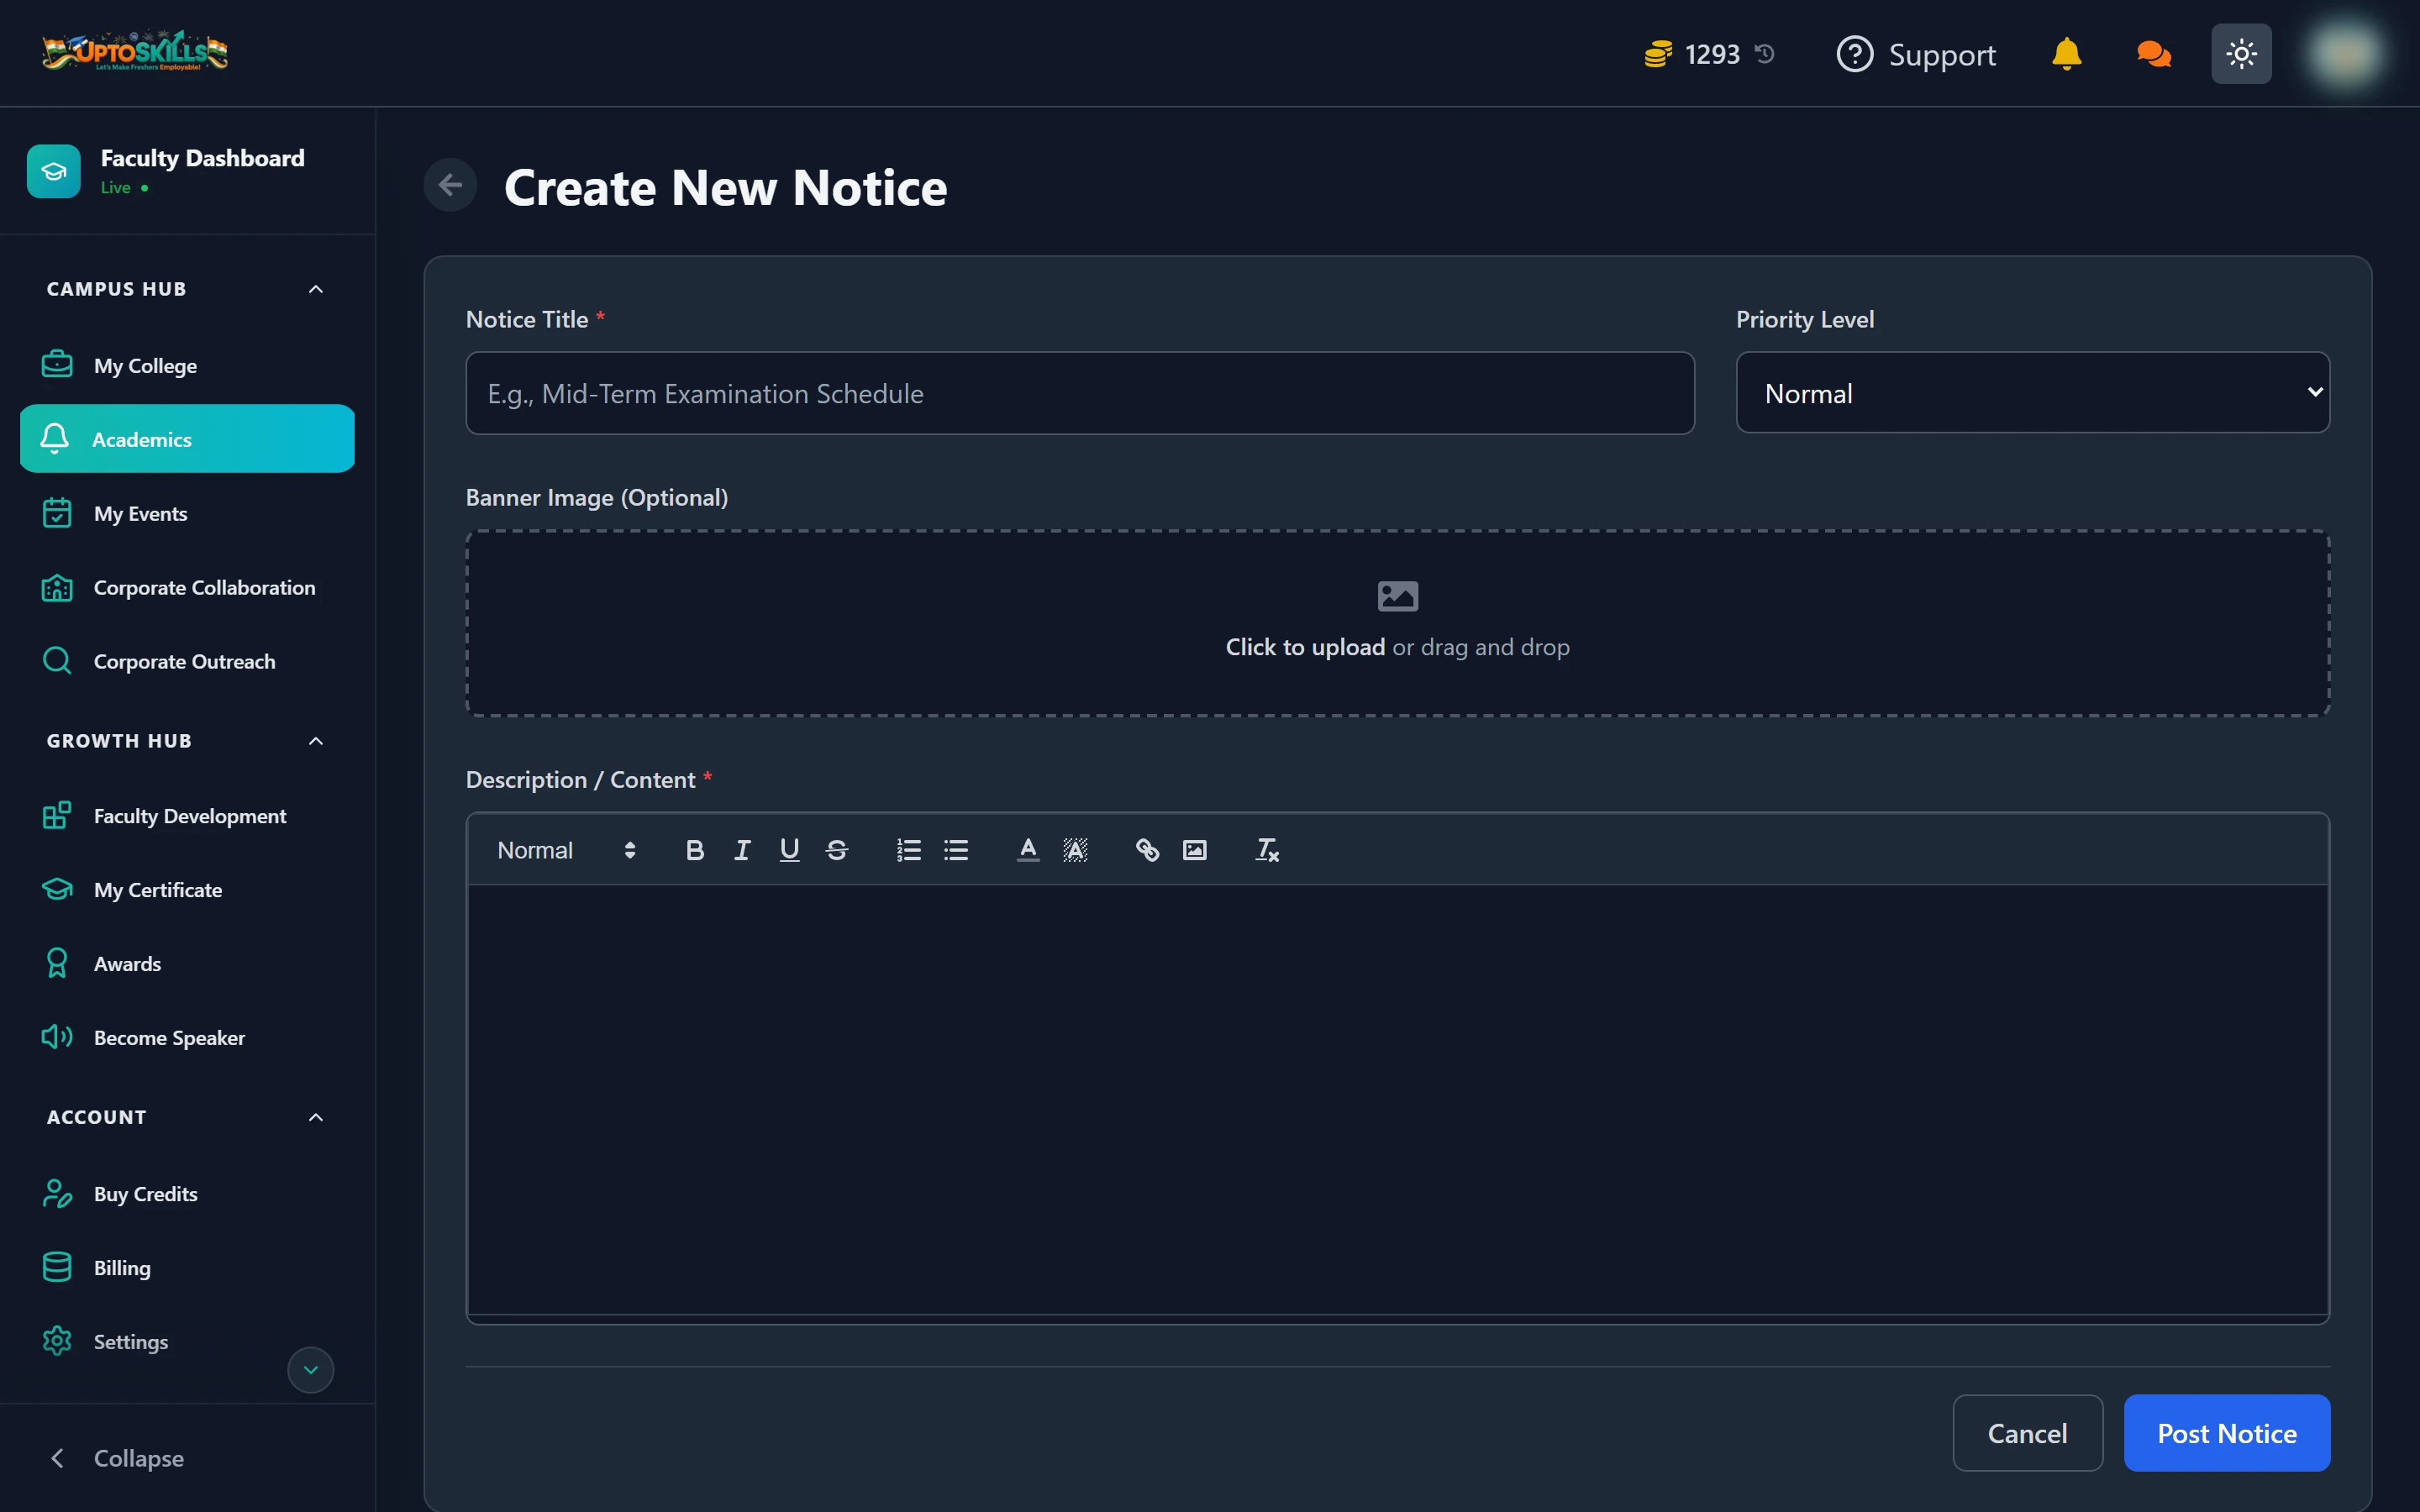Insert a bulleted list

click(x=956, y=850)
